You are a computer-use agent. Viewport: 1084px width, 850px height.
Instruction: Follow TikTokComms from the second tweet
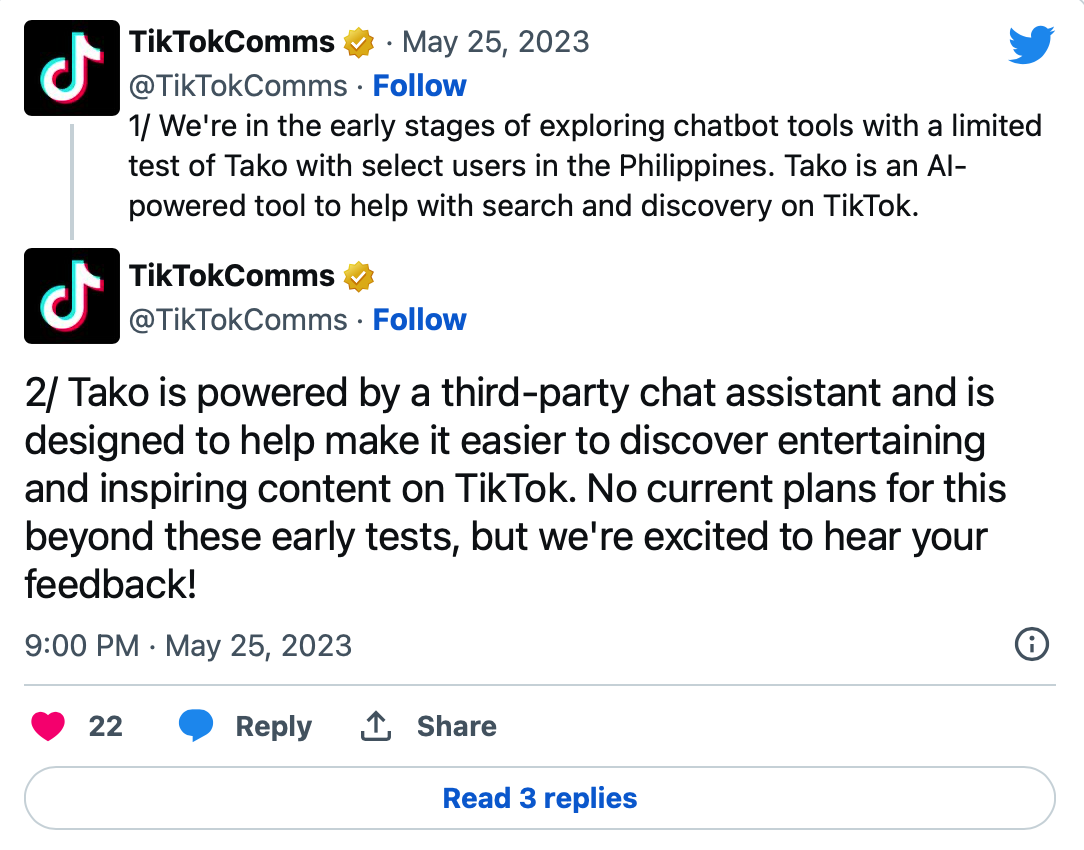pos(419,320)
